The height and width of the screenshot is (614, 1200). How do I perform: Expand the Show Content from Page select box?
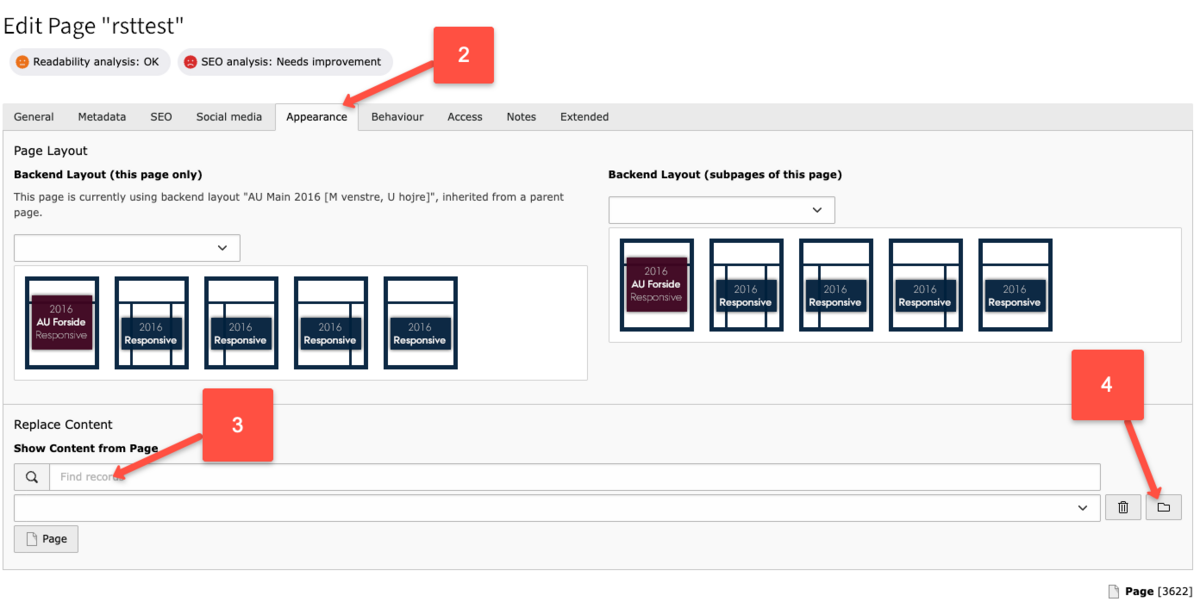[x=557, y=508]
